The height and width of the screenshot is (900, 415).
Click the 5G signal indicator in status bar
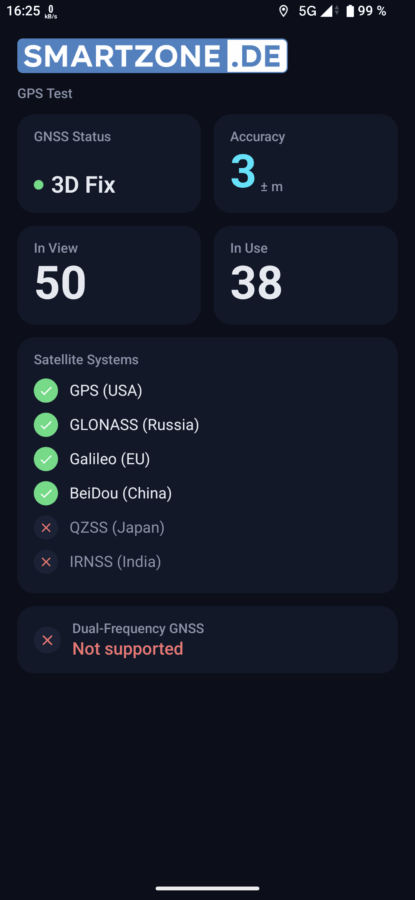point(308,11)
